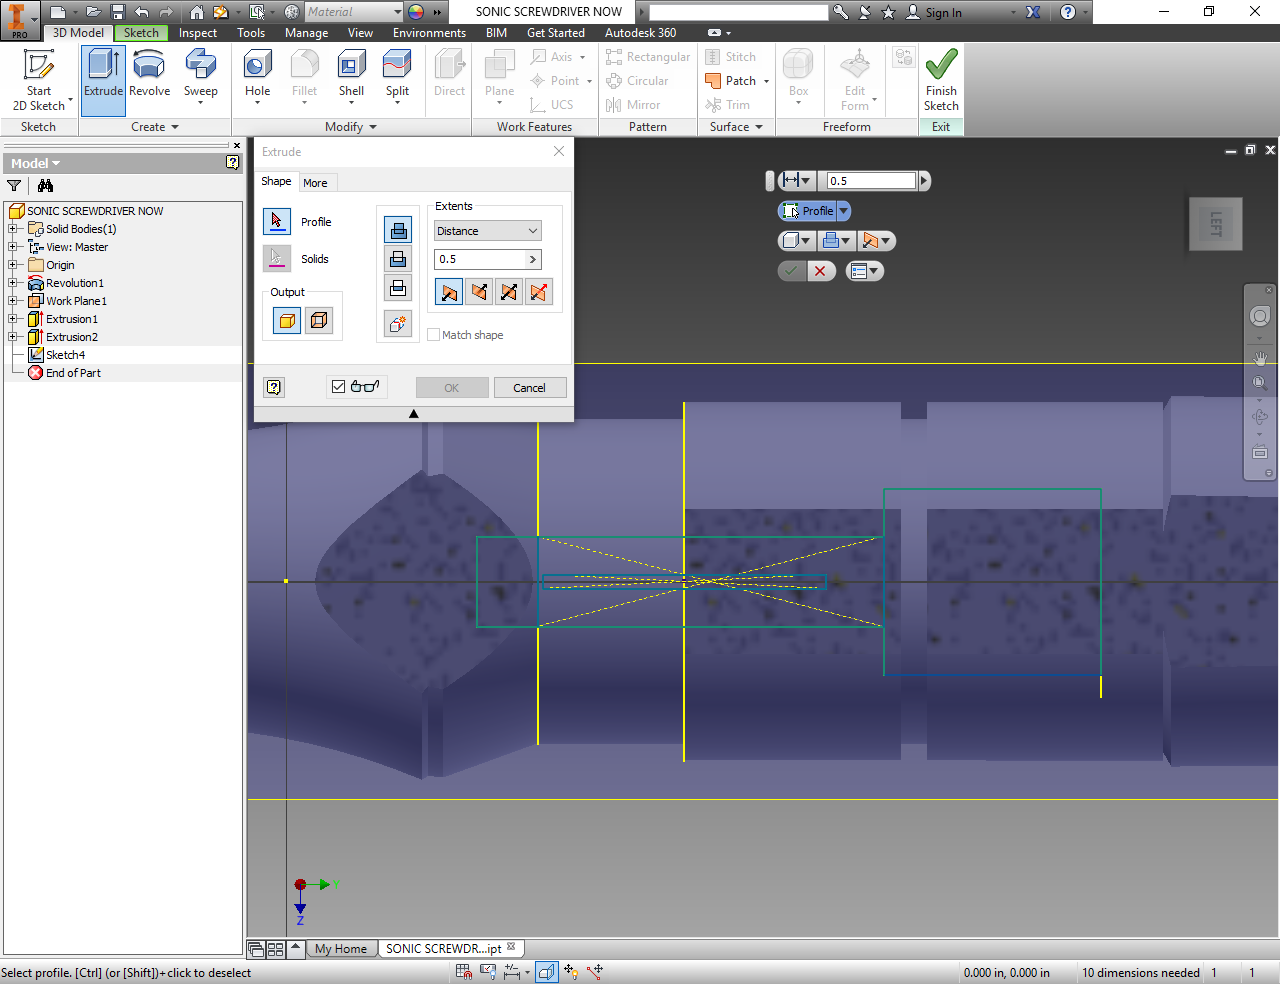1280x984 pixels.
Task: Open the Tools ribbon tab
Action: (251, 33)
